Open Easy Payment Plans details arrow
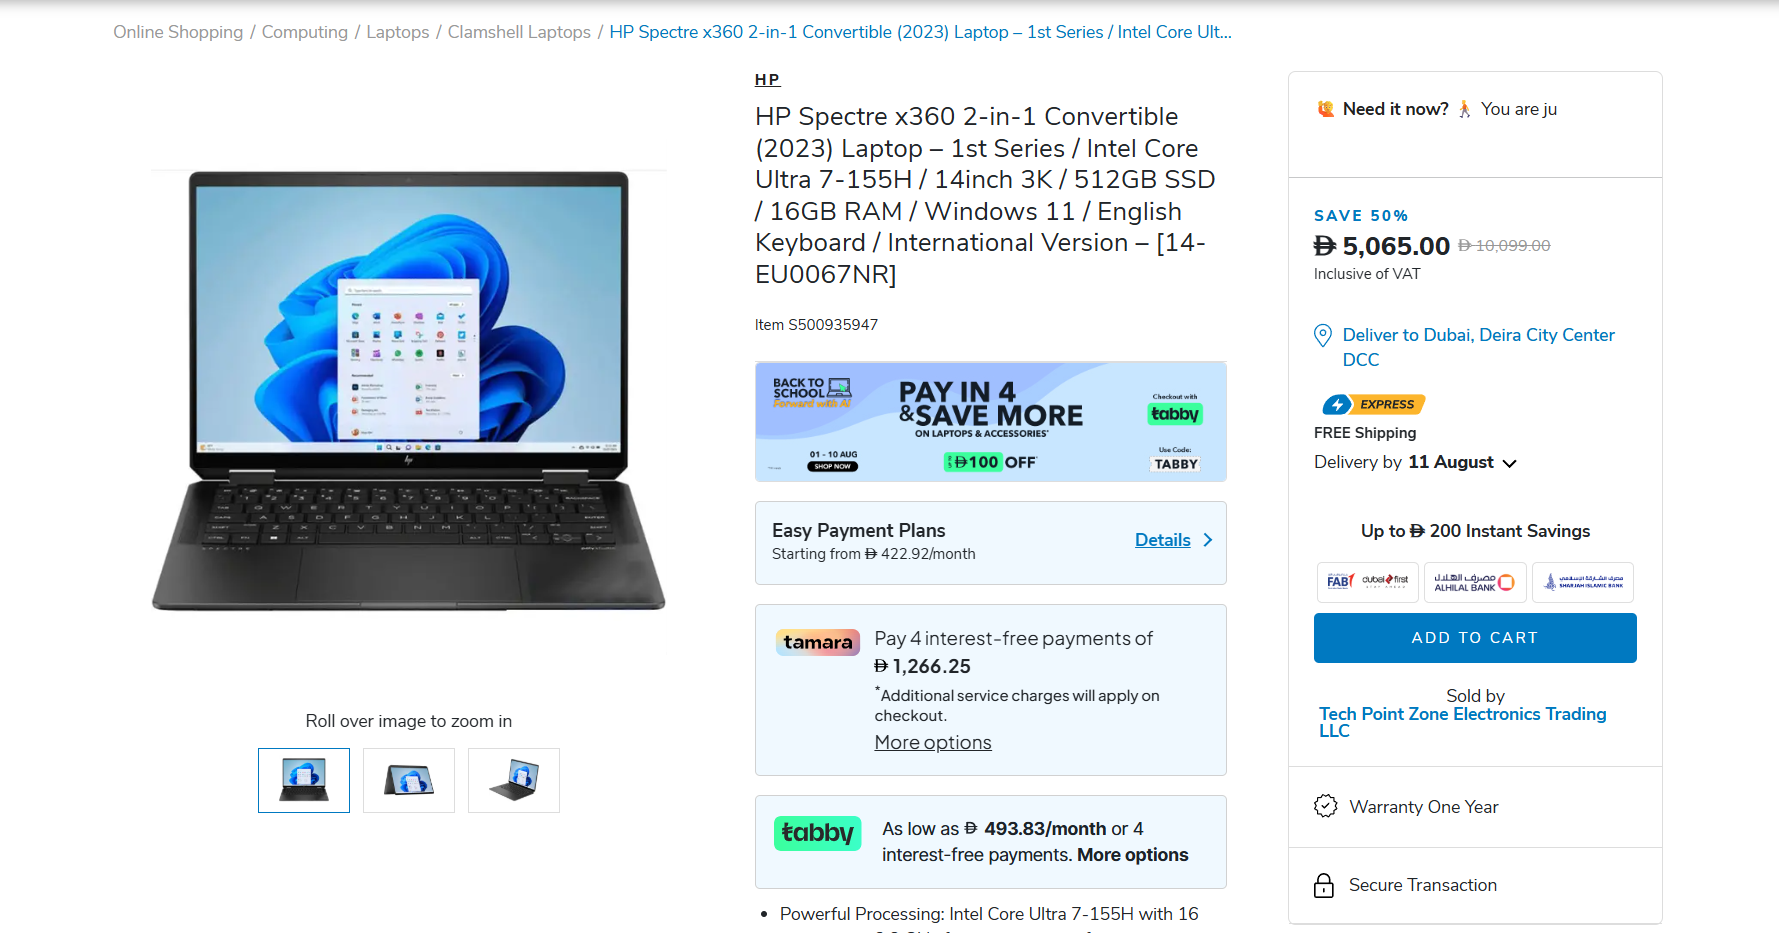Viewport: 1779px width, 933px height. pos(1208,540)
